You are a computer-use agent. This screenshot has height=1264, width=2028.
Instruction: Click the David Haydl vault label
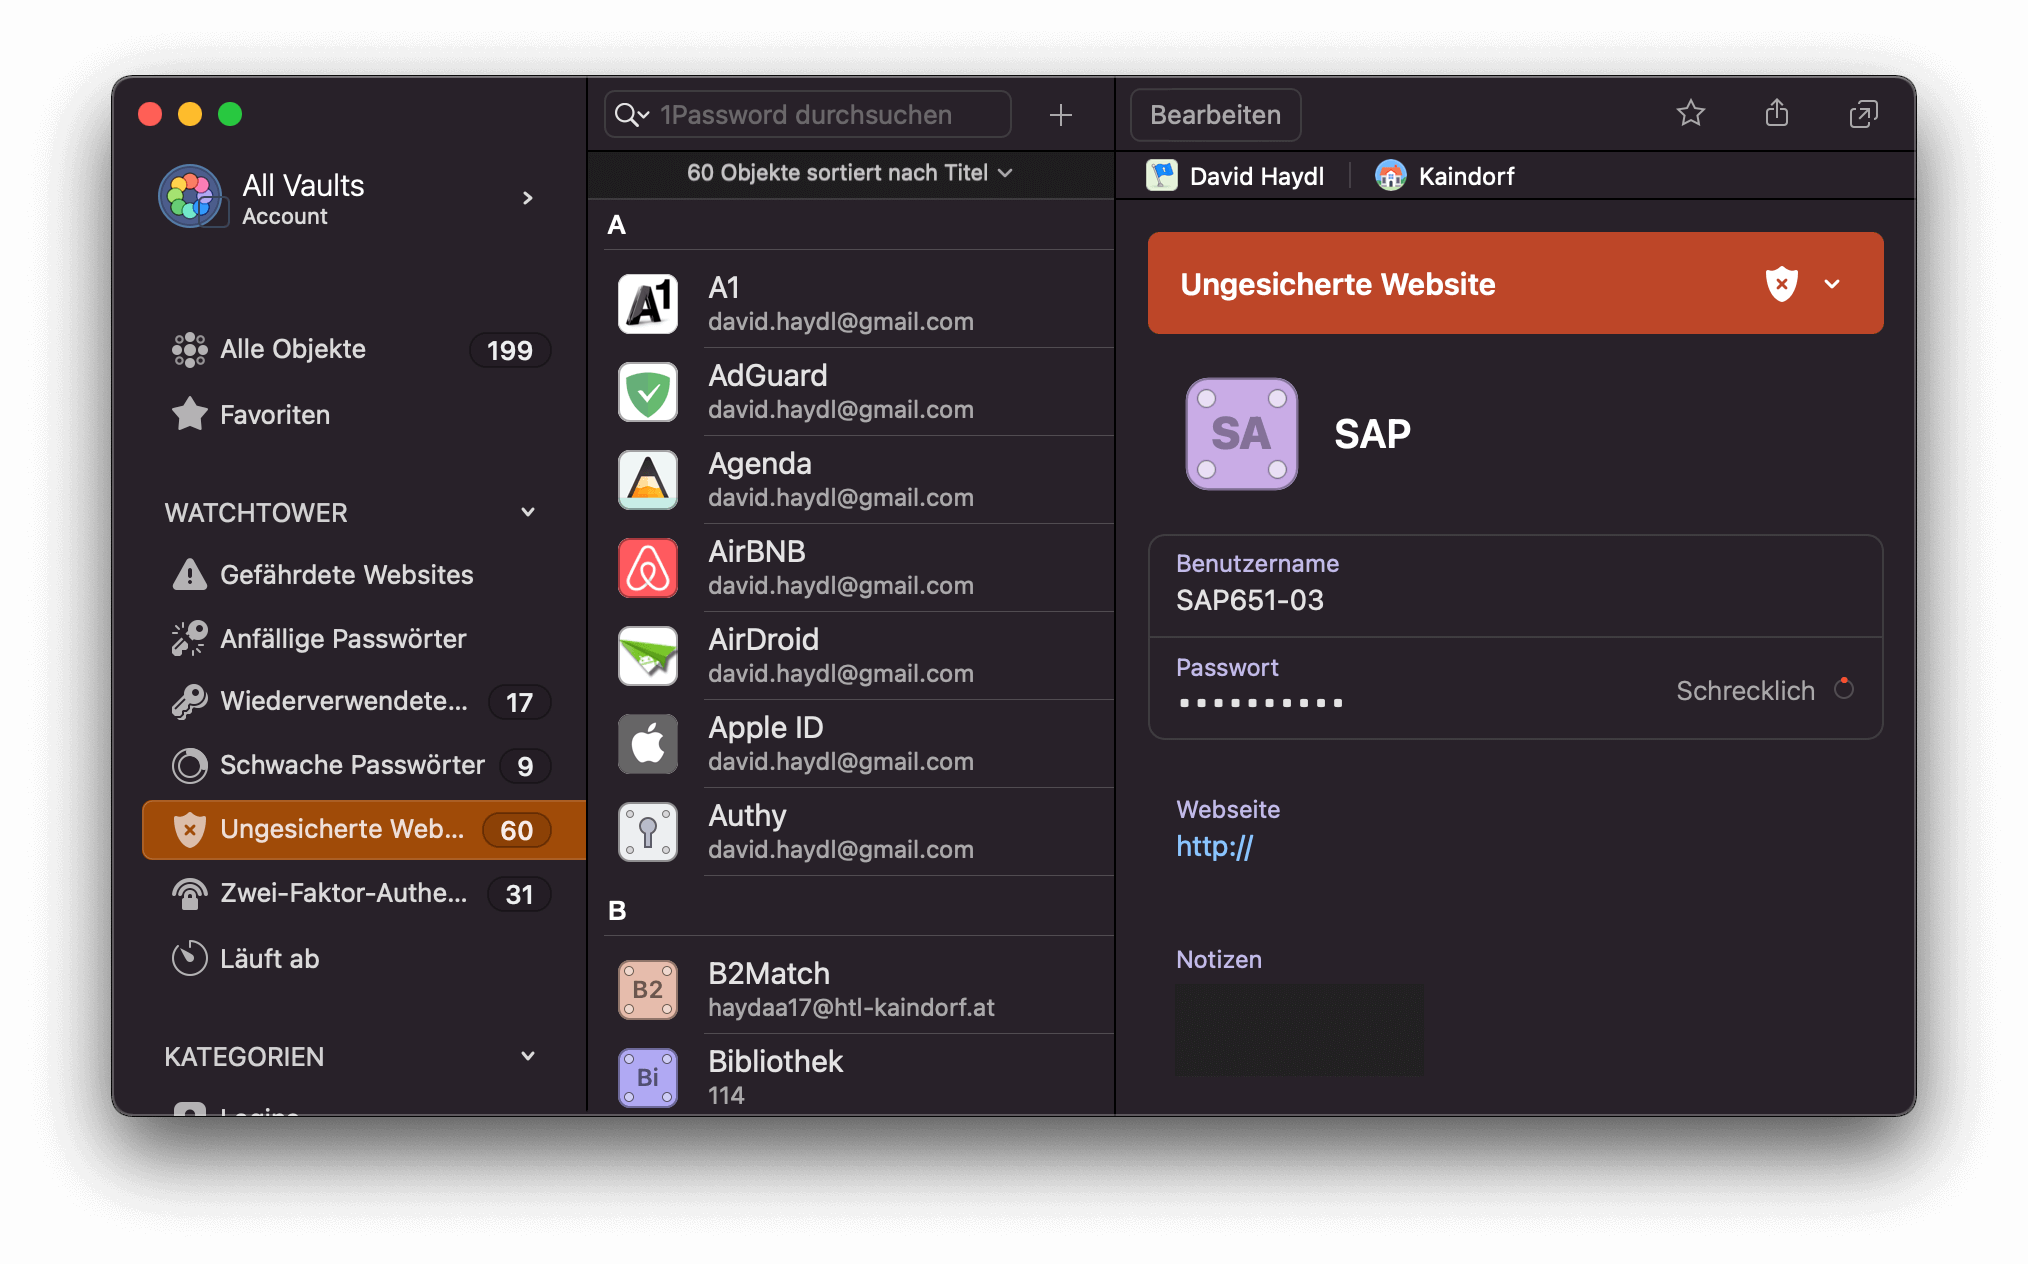point(1256,176)
